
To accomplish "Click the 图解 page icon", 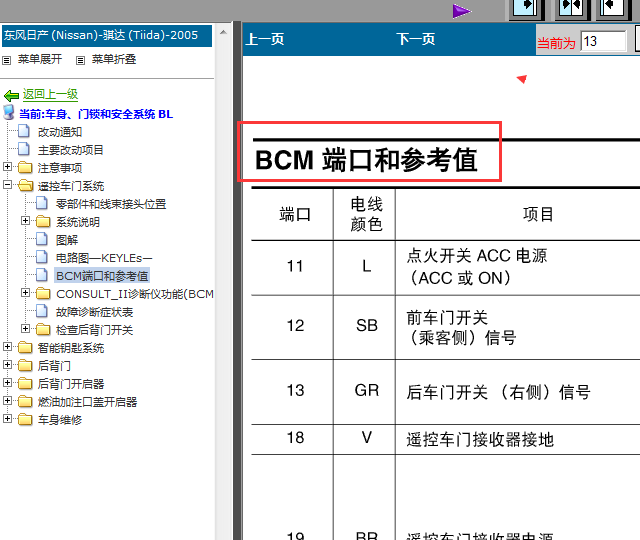I will 42,239.
